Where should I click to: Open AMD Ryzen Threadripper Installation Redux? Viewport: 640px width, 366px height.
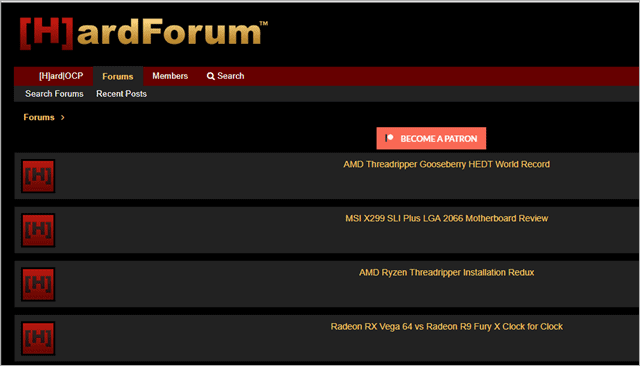pyautogui.click(x=447, y=273)
